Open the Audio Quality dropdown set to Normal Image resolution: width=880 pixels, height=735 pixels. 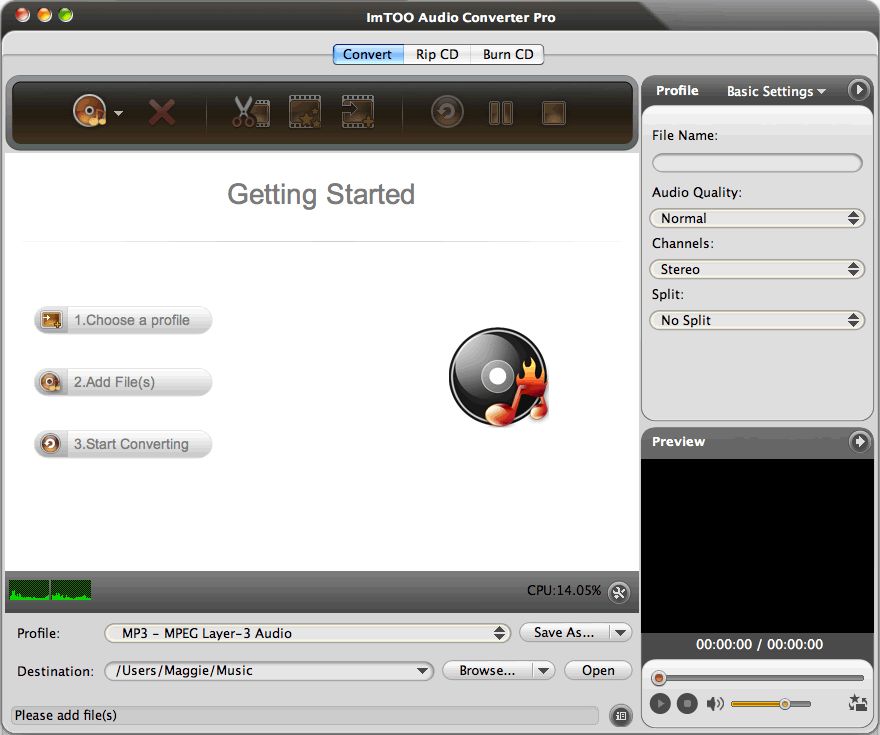[x=756, y=218]
